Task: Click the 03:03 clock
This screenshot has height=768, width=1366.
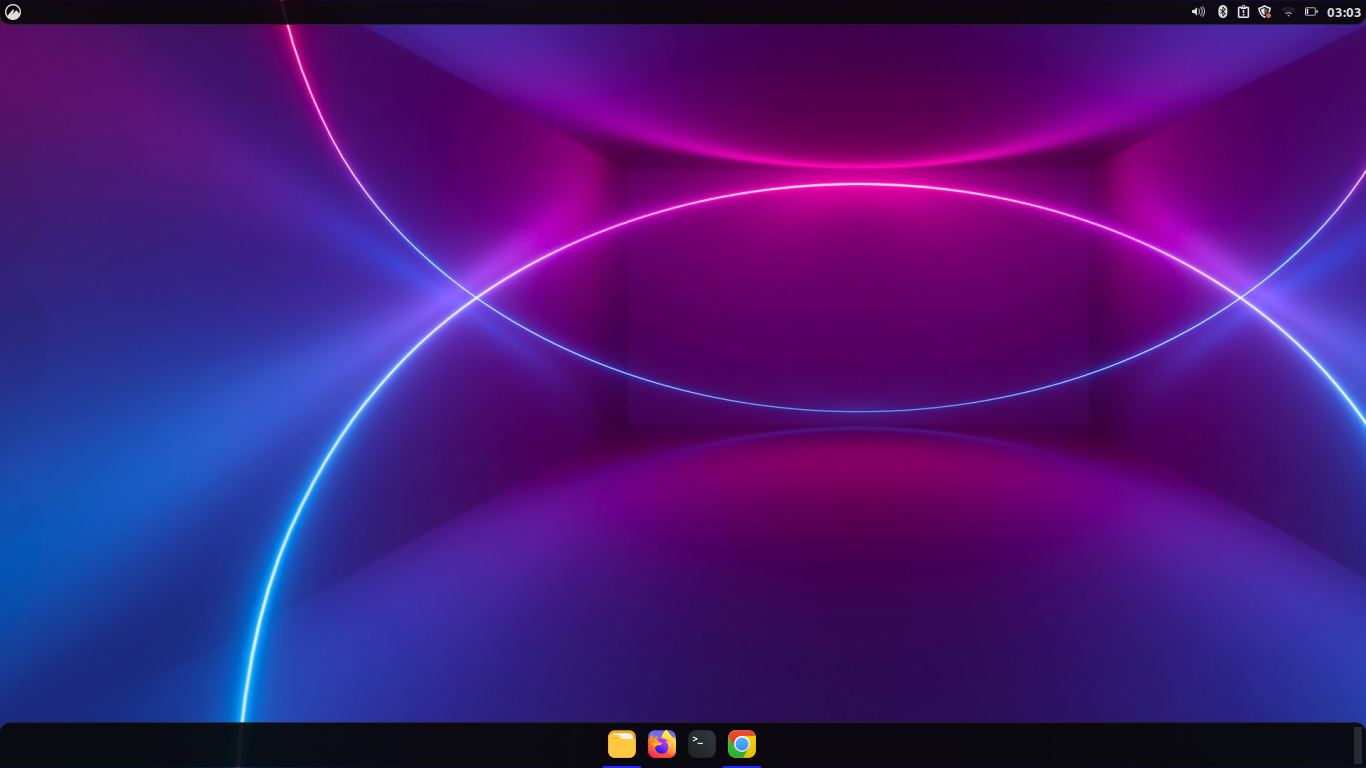Action: coord(1344,12)
